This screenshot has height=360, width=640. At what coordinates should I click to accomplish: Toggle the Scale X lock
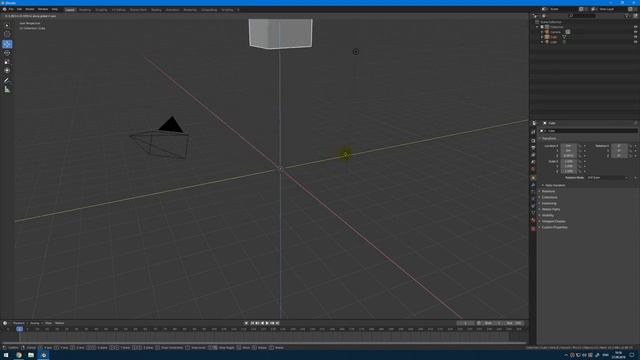pyautogui.click(x=580, y=162)
